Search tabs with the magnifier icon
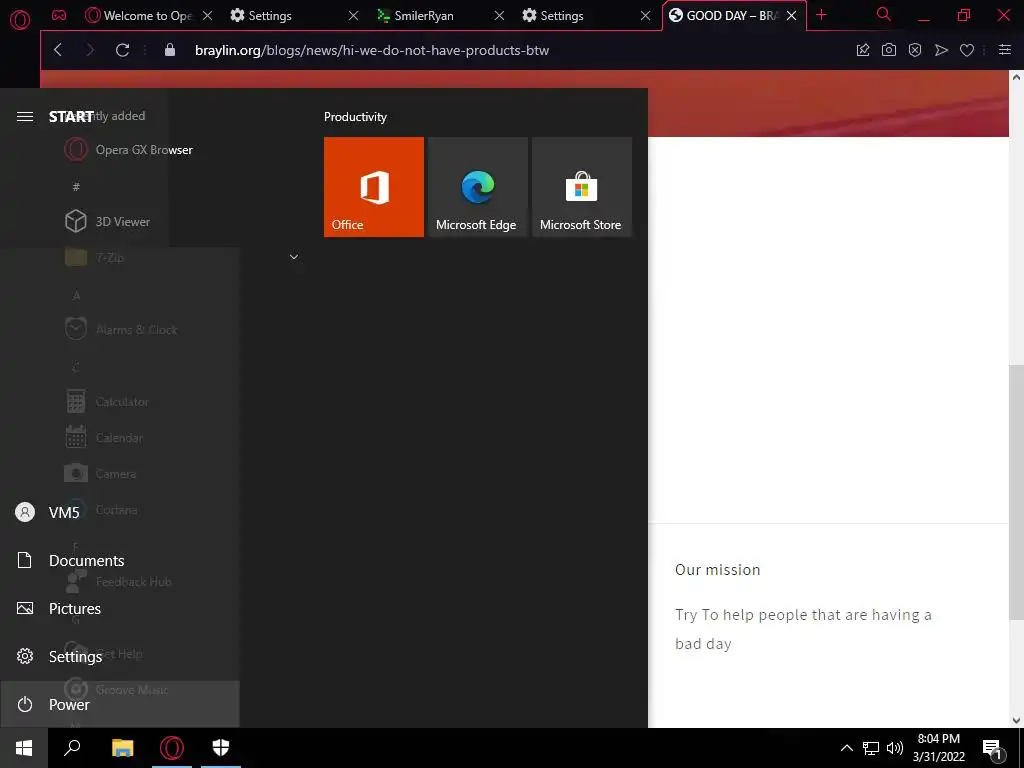Image resolution: width=1024 pixels, height=768 pixels. point(884,14)
